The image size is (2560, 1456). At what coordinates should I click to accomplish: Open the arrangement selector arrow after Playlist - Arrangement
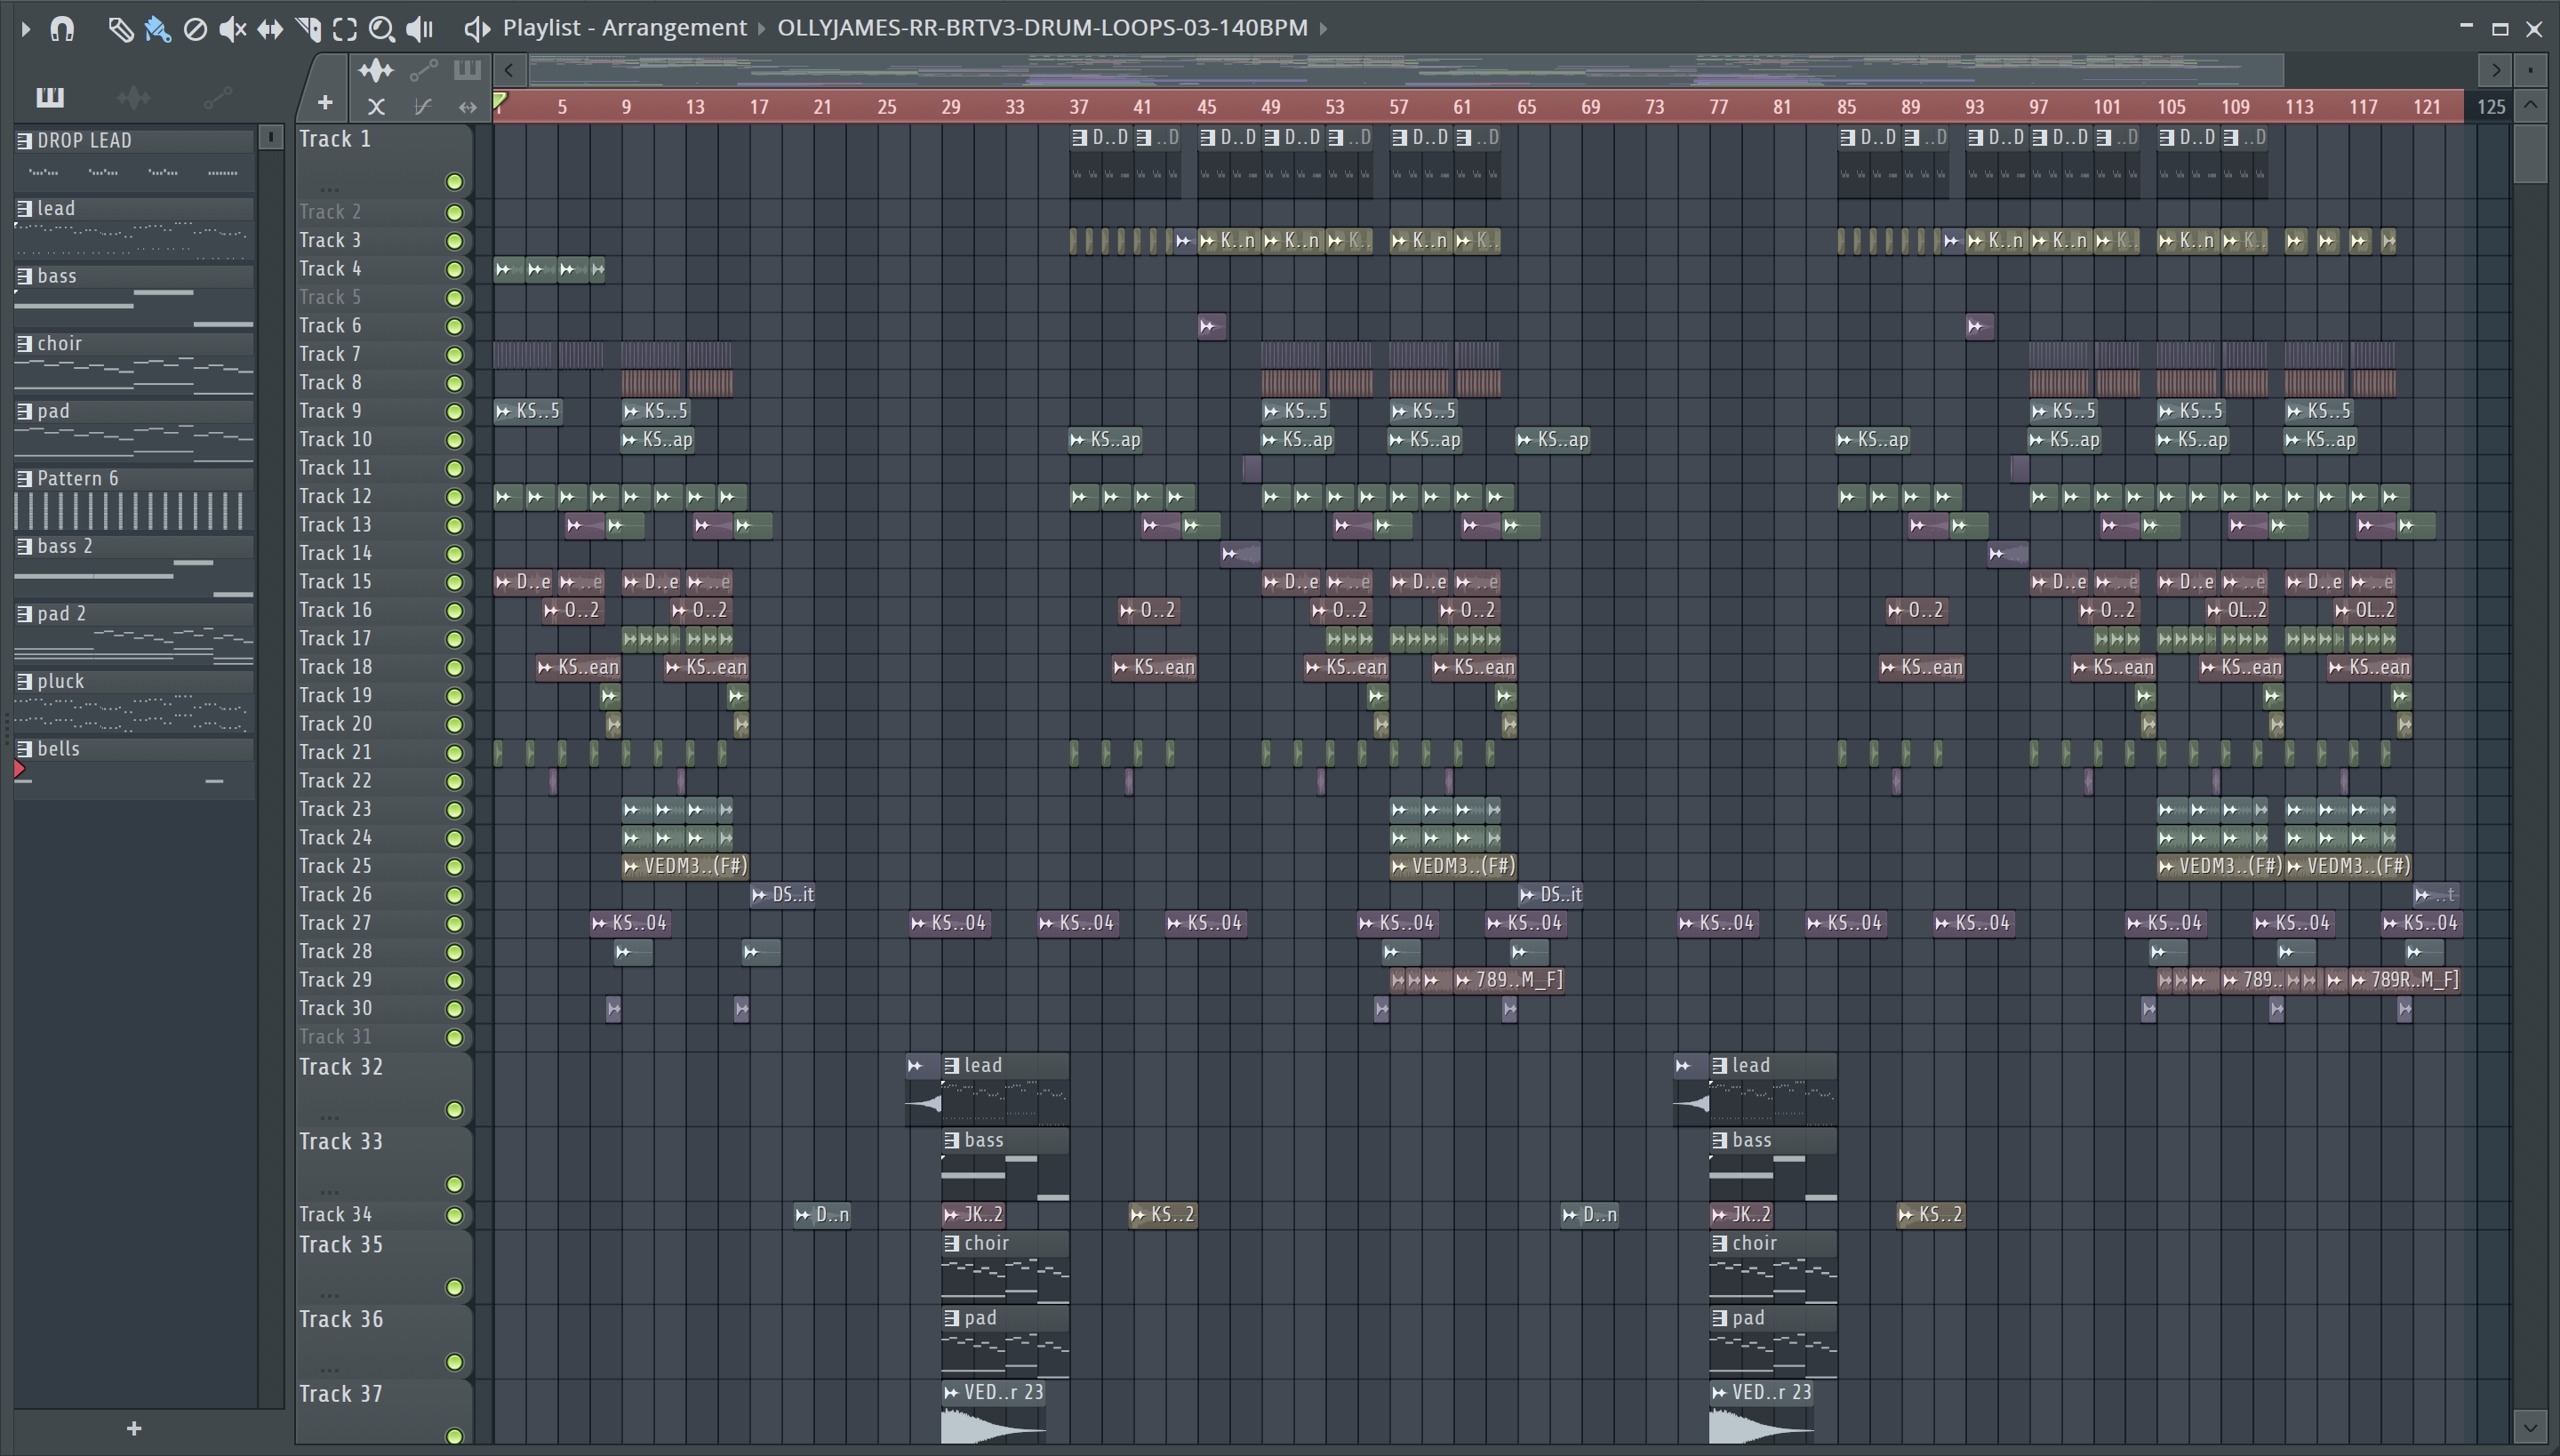762,28
